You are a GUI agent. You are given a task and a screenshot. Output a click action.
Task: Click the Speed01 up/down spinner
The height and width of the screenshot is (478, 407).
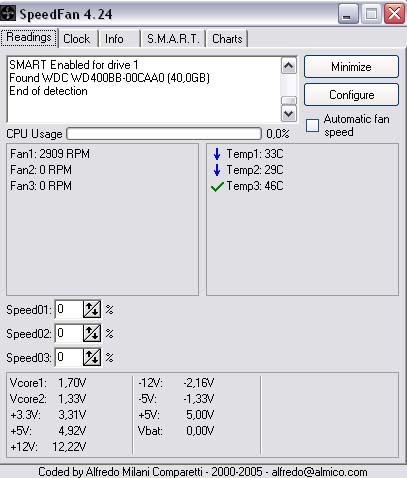(x=92, y=309)
